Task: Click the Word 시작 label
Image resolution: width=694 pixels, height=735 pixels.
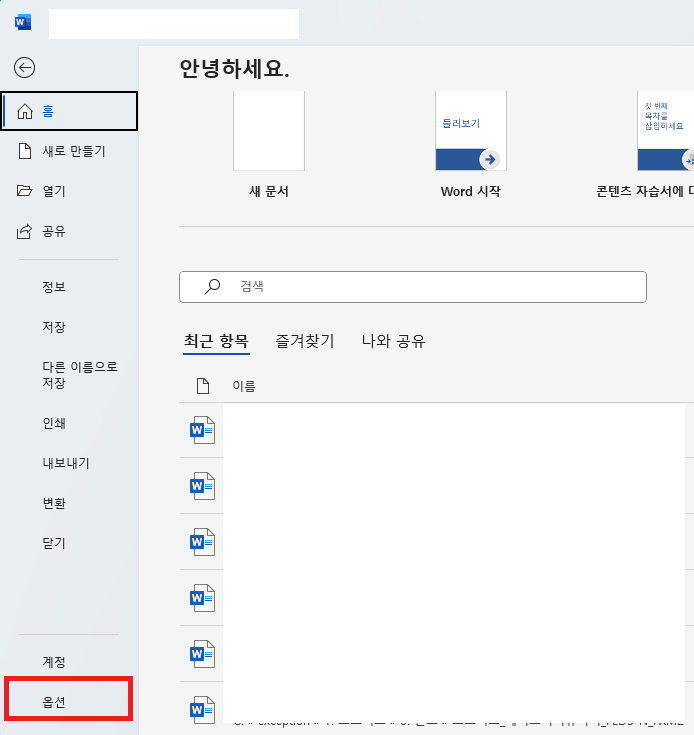Action: pyautogui.click(x=470, y=191)
